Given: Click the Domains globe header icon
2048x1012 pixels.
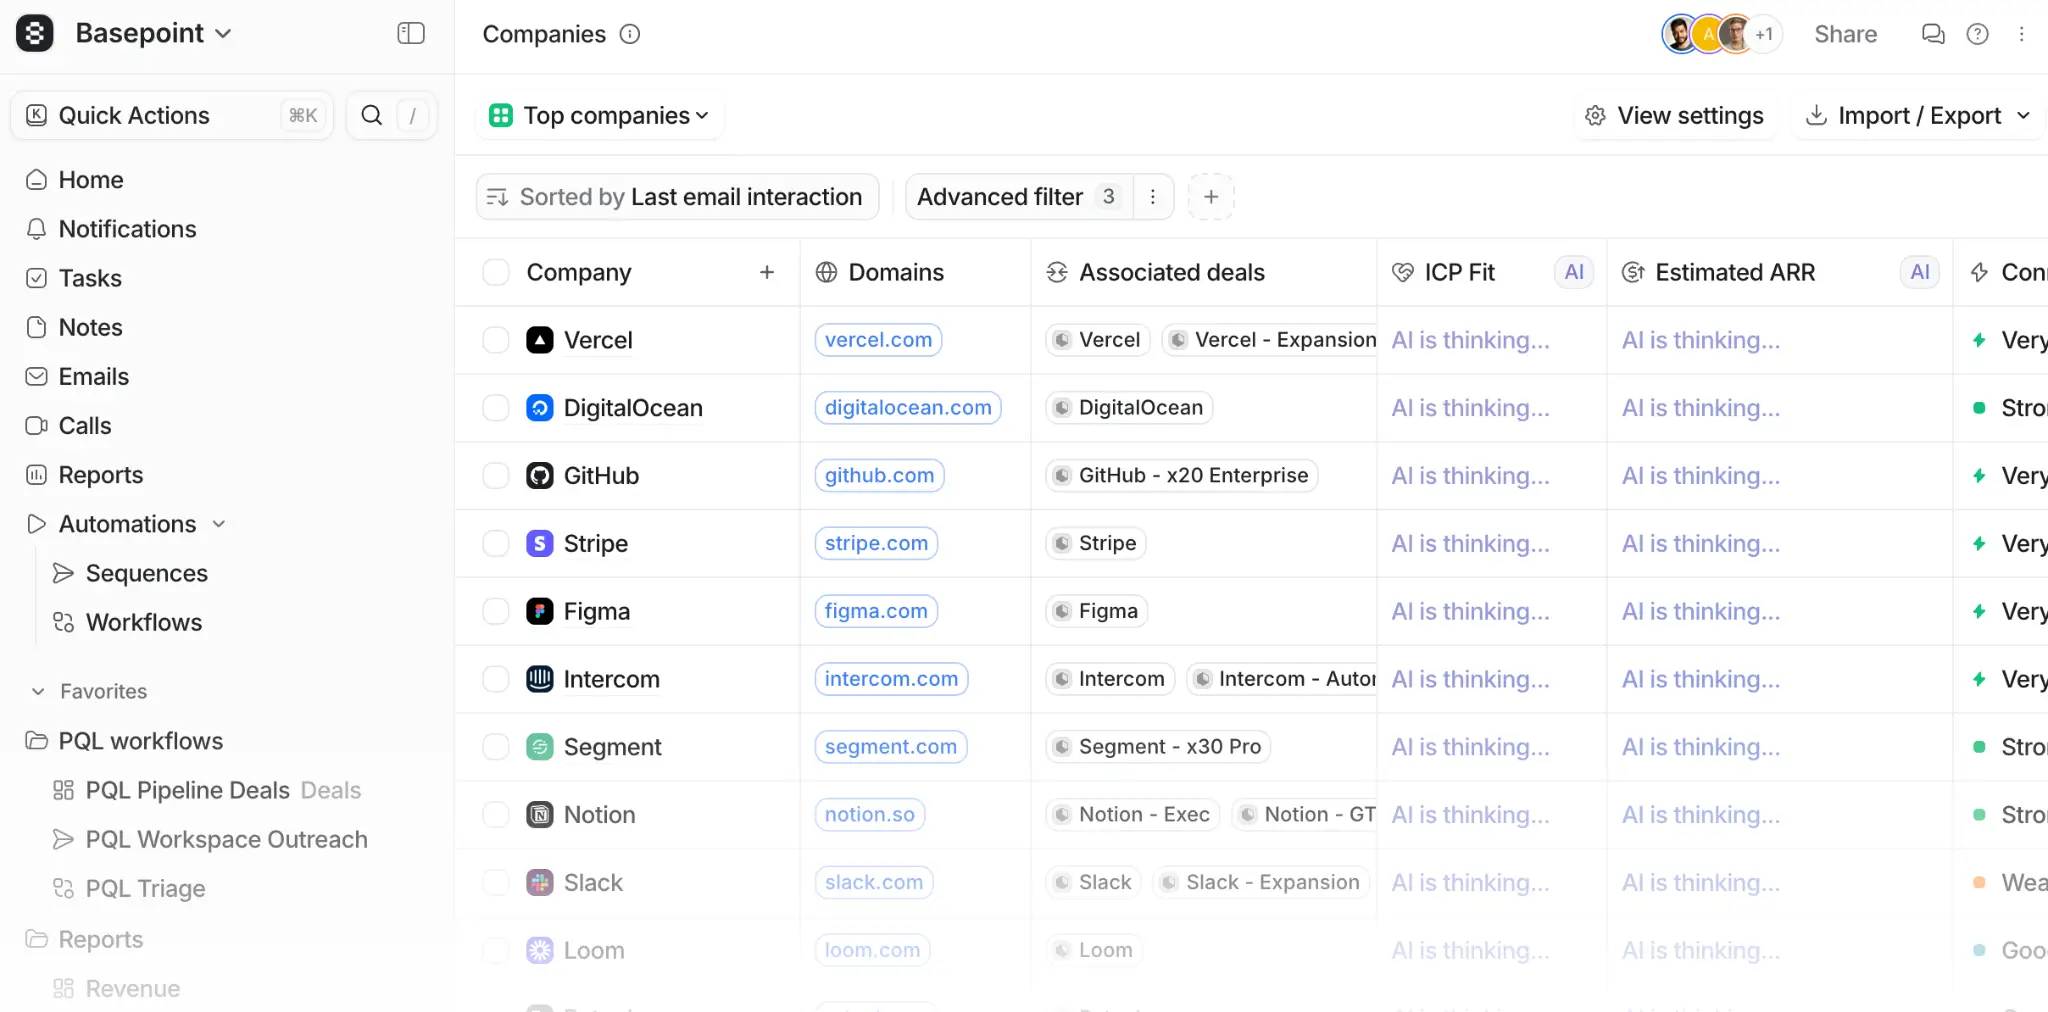Looking at the screenshot, I should tap(826, 272).
